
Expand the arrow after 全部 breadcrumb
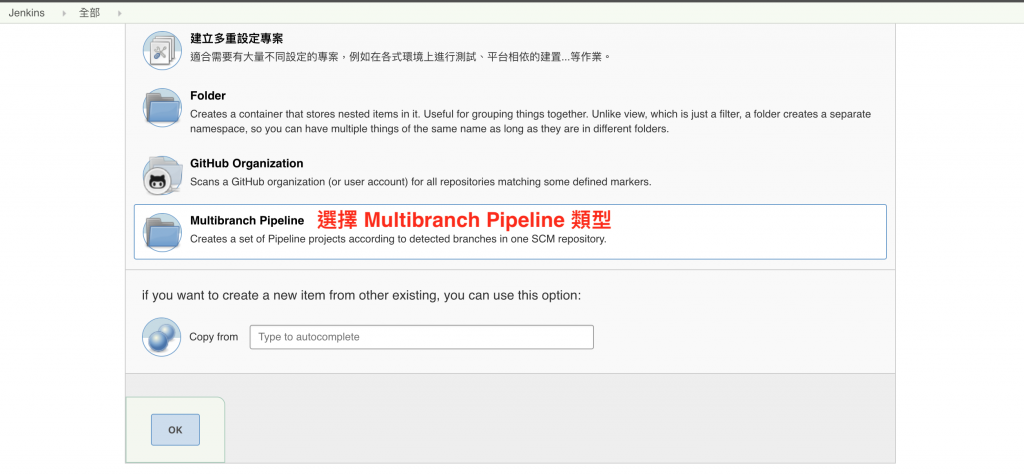point(120,13)
